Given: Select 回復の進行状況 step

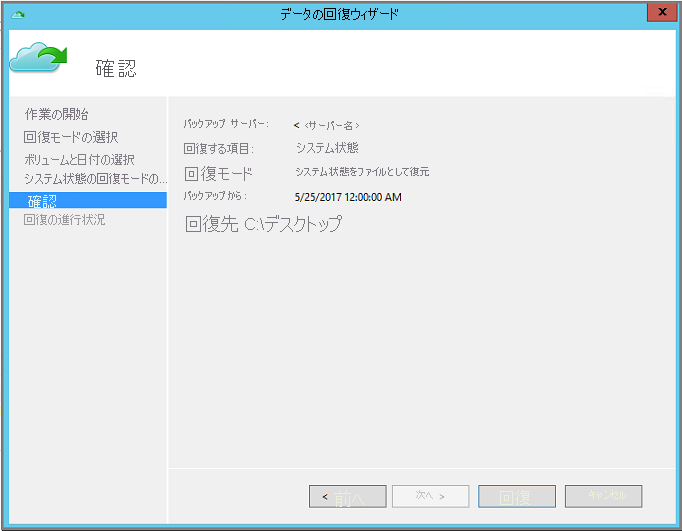Looking at the screenshot, I should 64,220.
